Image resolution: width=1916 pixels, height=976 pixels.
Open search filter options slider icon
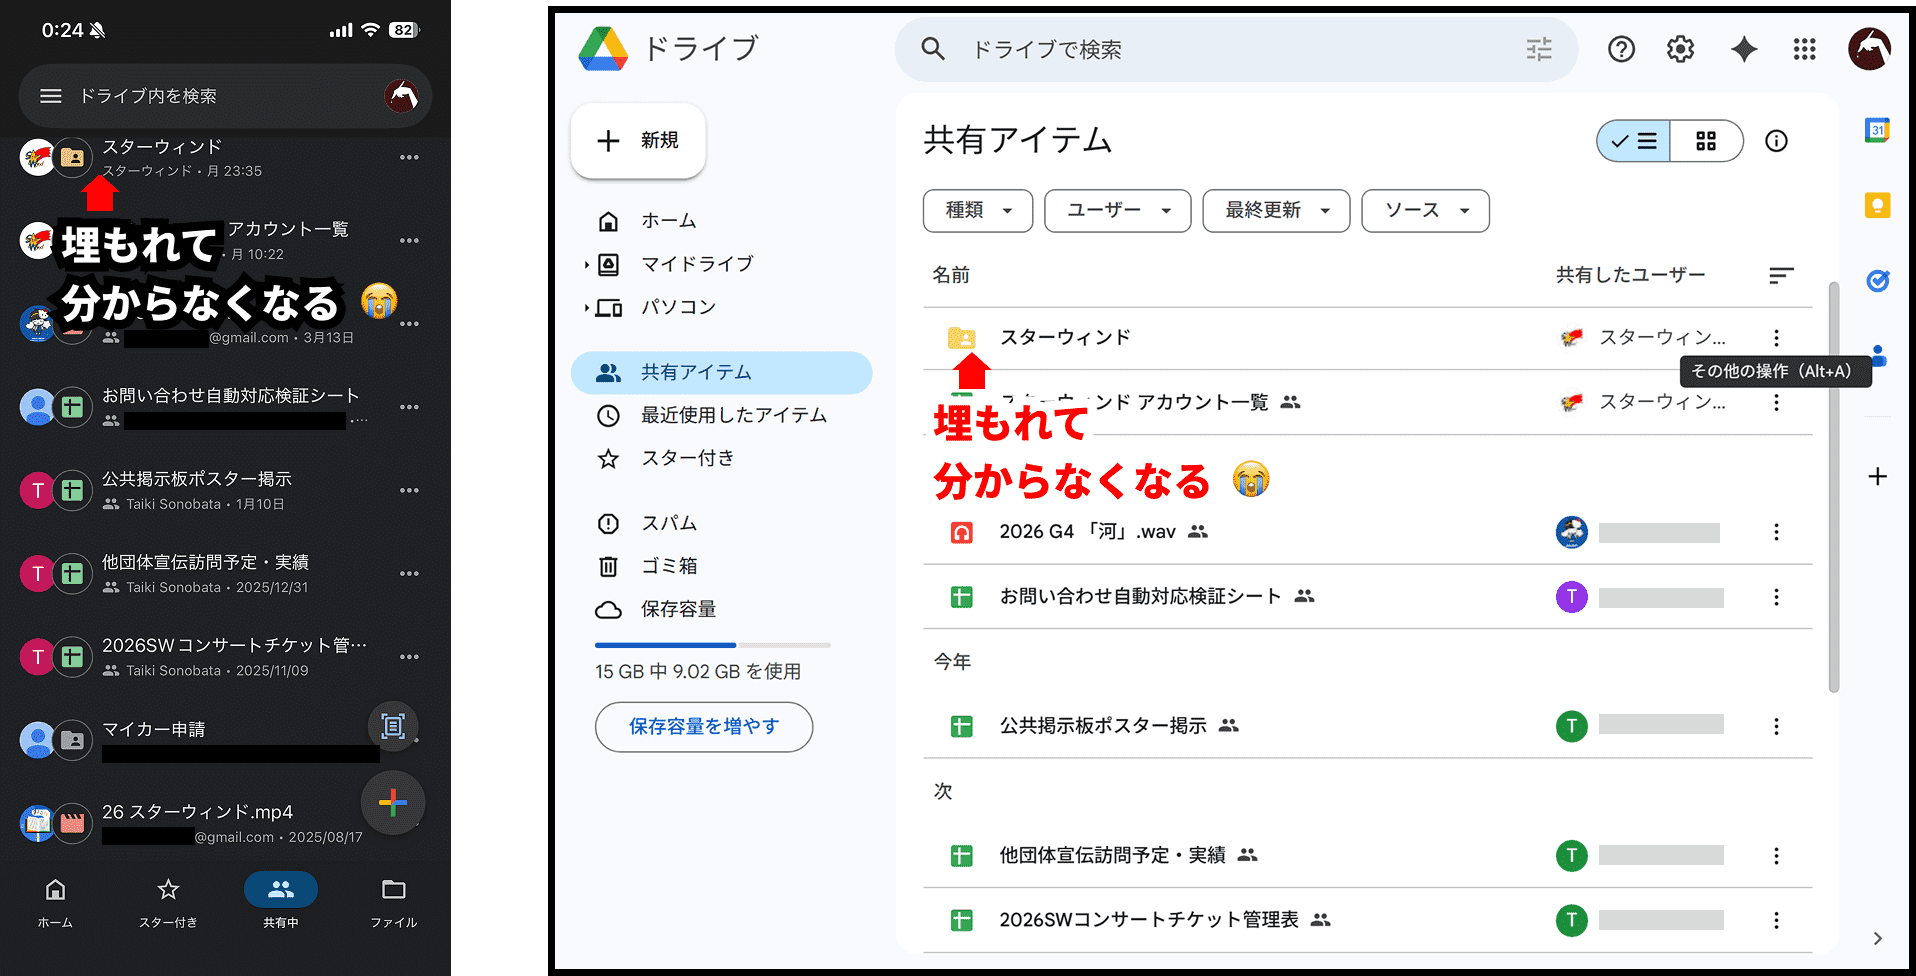click(x=1538, y=49)
